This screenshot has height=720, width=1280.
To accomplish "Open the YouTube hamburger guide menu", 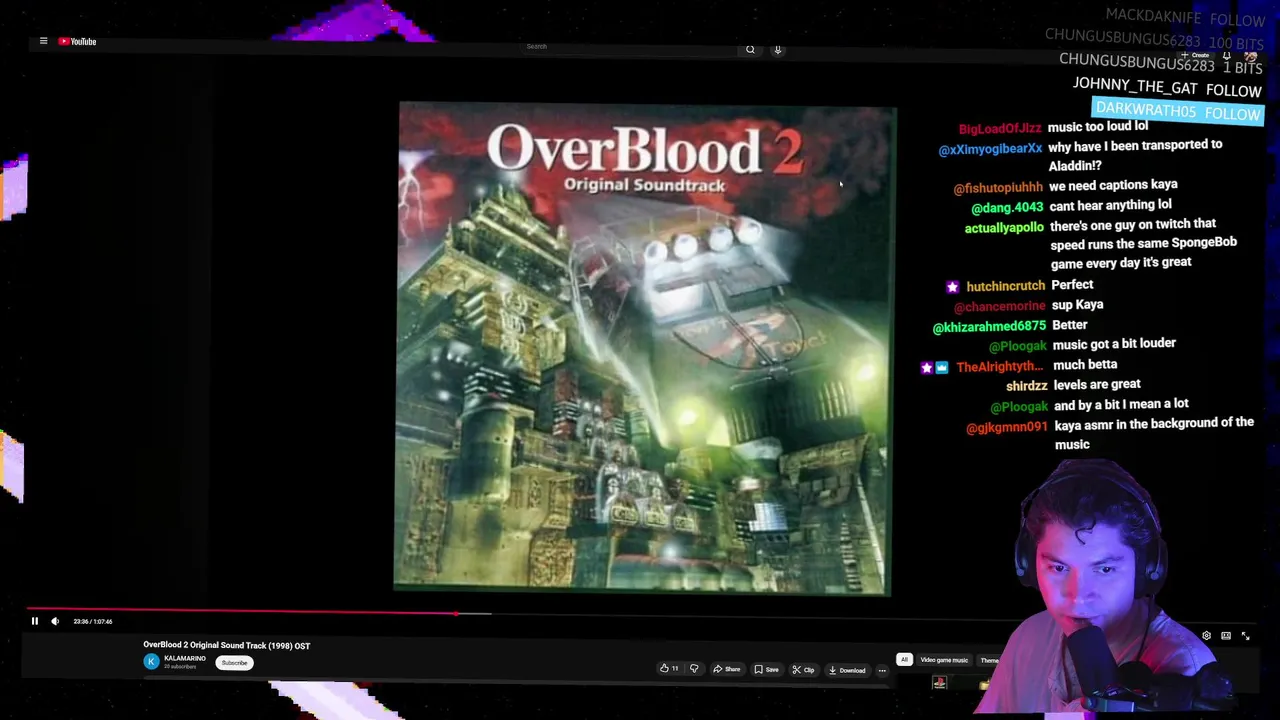I will click(43, 41).
